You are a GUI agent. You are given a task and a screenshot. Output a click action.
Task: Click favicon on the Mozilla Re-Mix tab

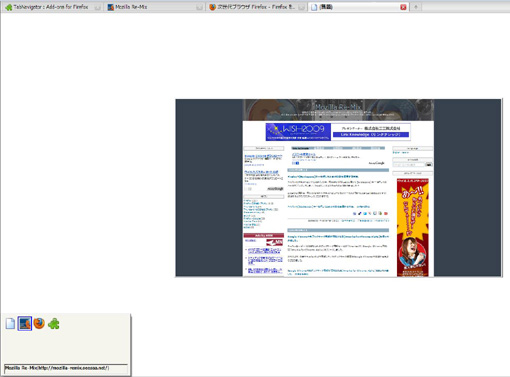tap(111, 7)
